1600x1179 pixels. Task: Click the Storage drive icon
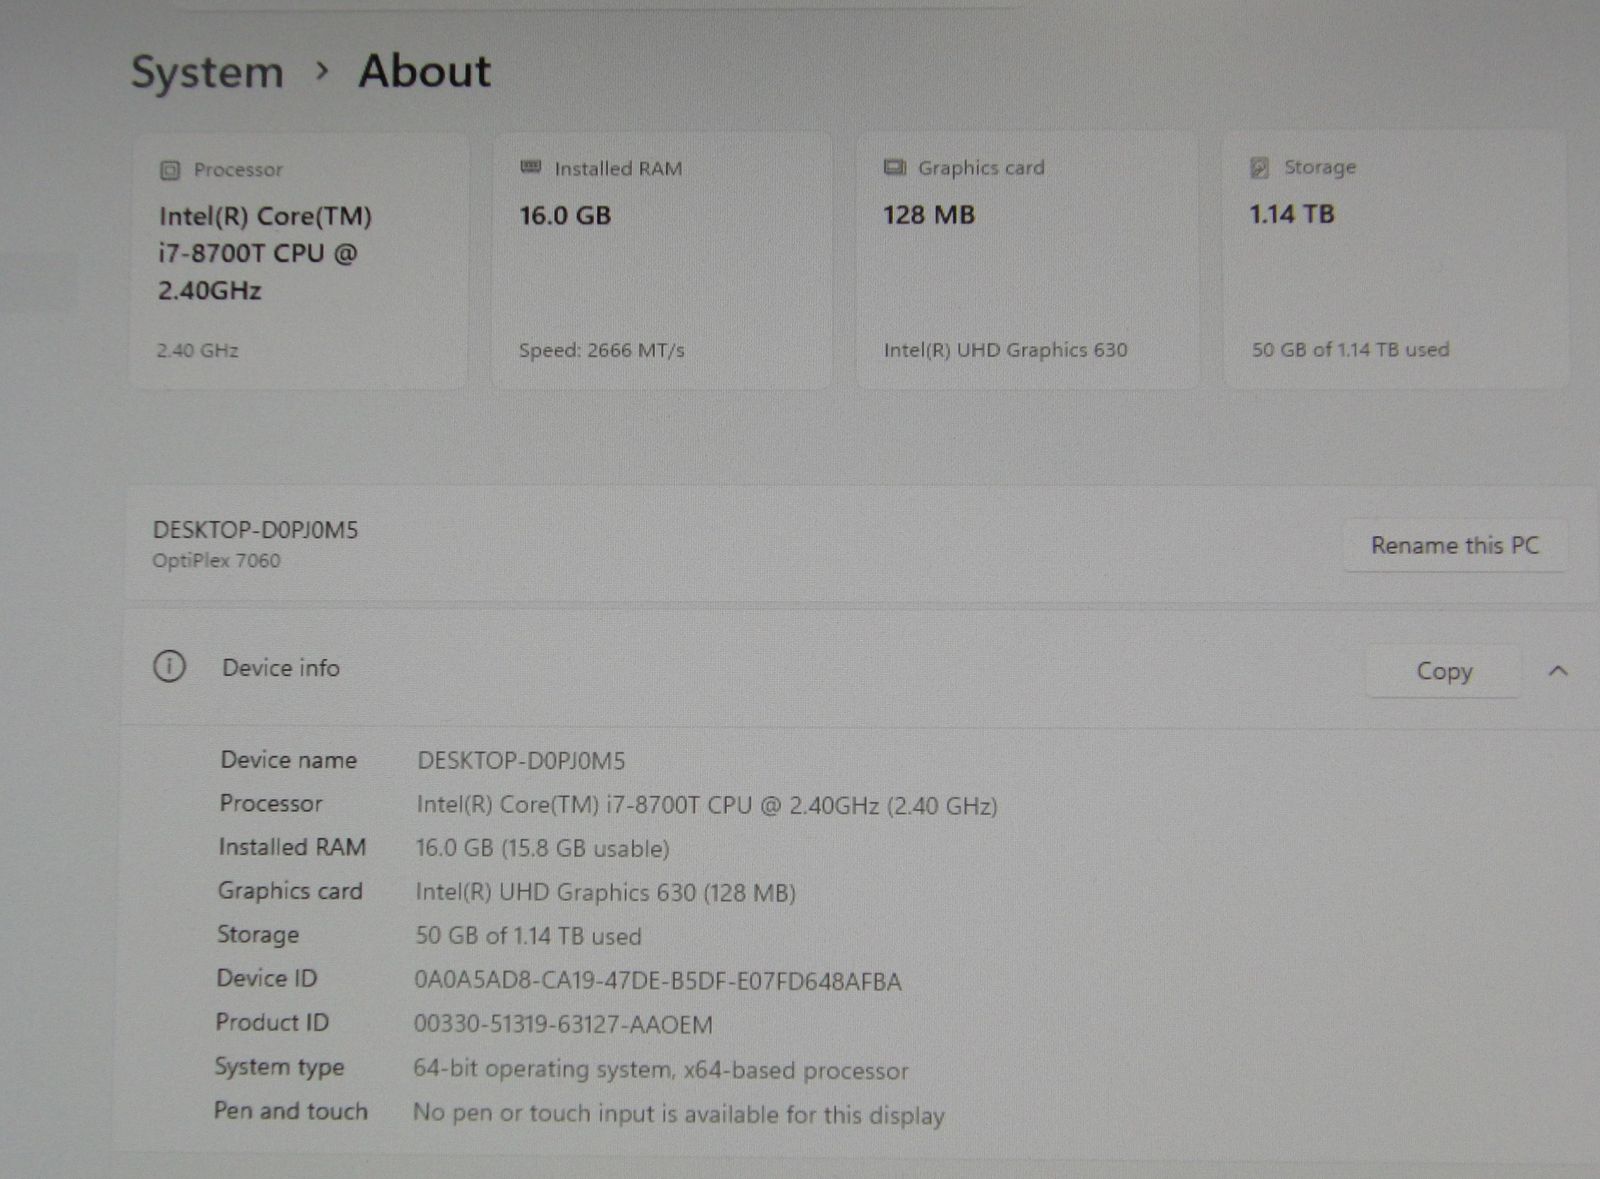tap(1260, 167)
